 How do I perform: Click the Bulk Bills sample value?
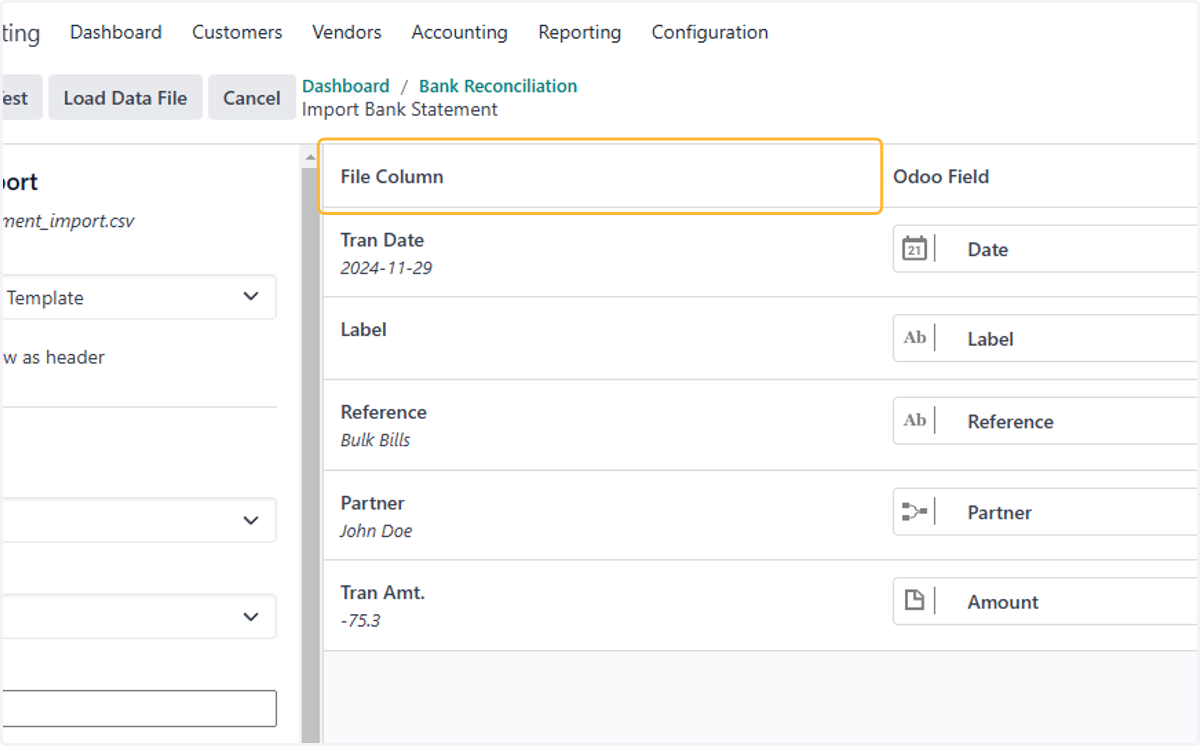tap(375, 440)
